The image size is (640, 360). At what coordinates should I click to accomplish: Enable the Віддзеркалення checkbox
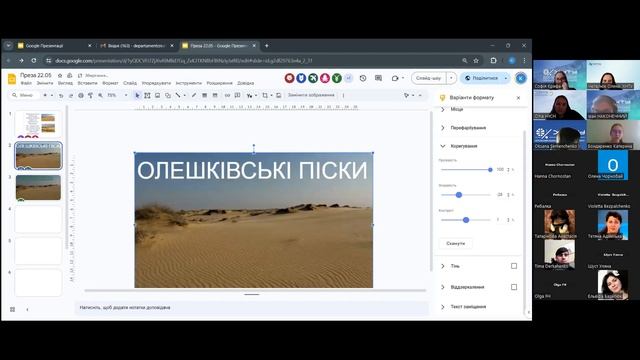(514, 287)
